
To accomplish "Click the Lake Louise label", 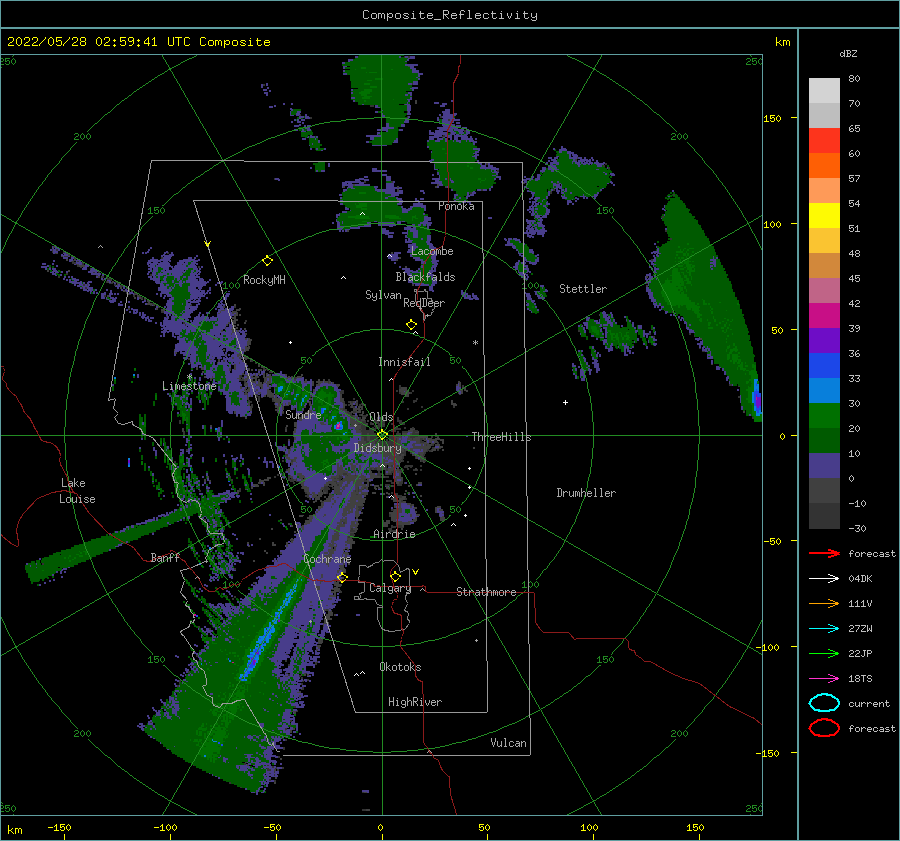I will [77, 491].
